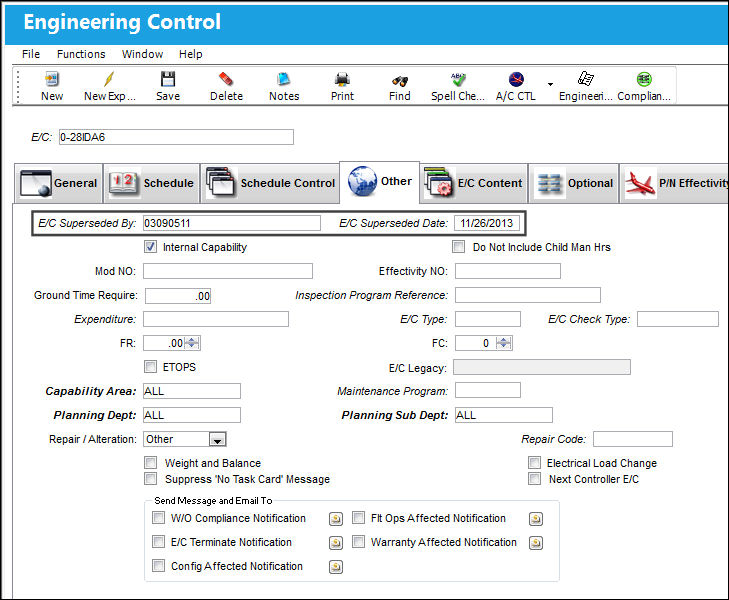Click the Planning Sub Dept field
This screenshot has height=600, width=729.
point(504,415)
